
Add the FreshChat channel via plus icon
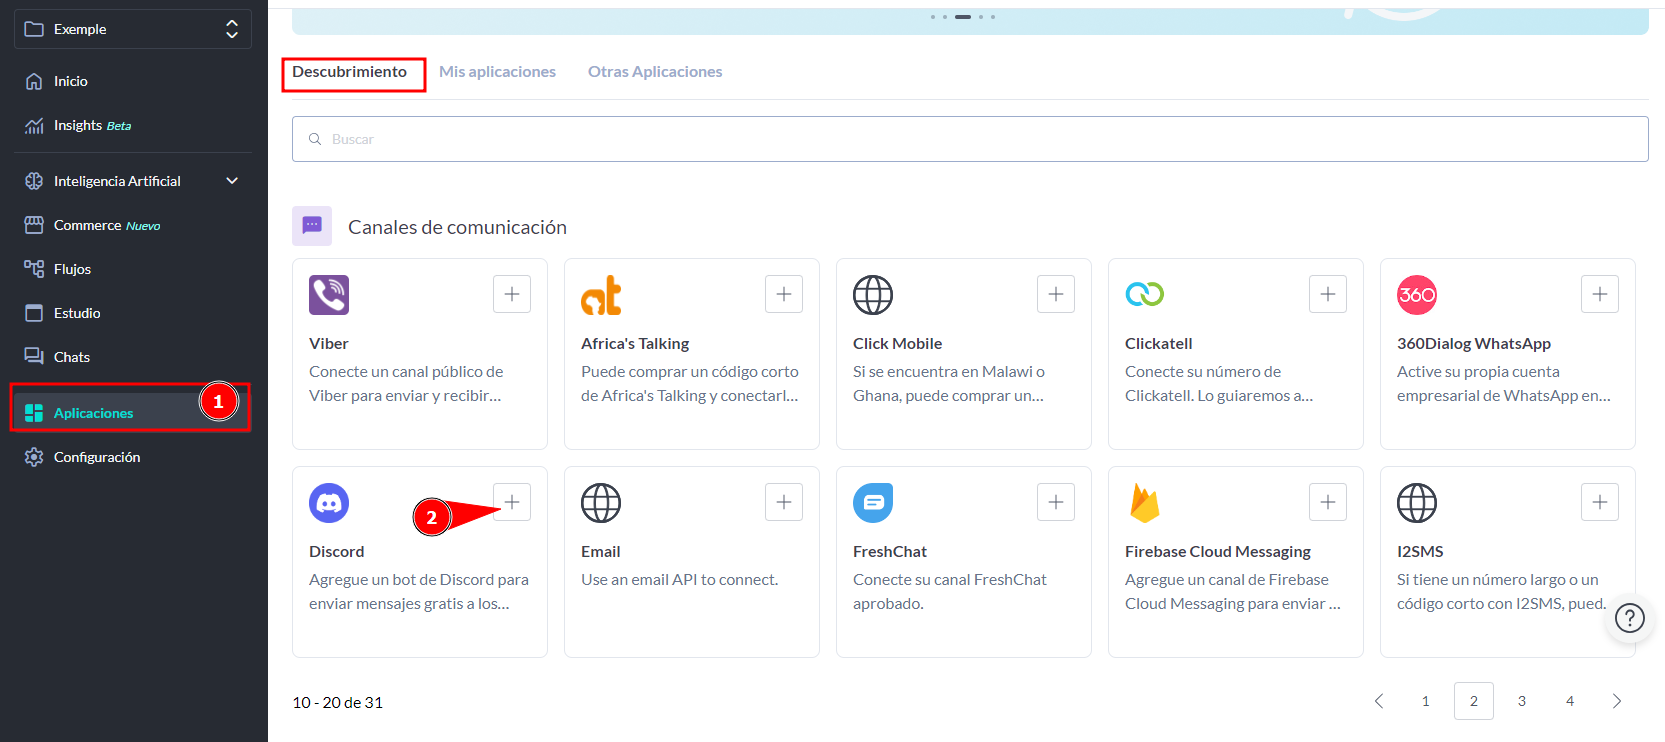point(1056,502)
